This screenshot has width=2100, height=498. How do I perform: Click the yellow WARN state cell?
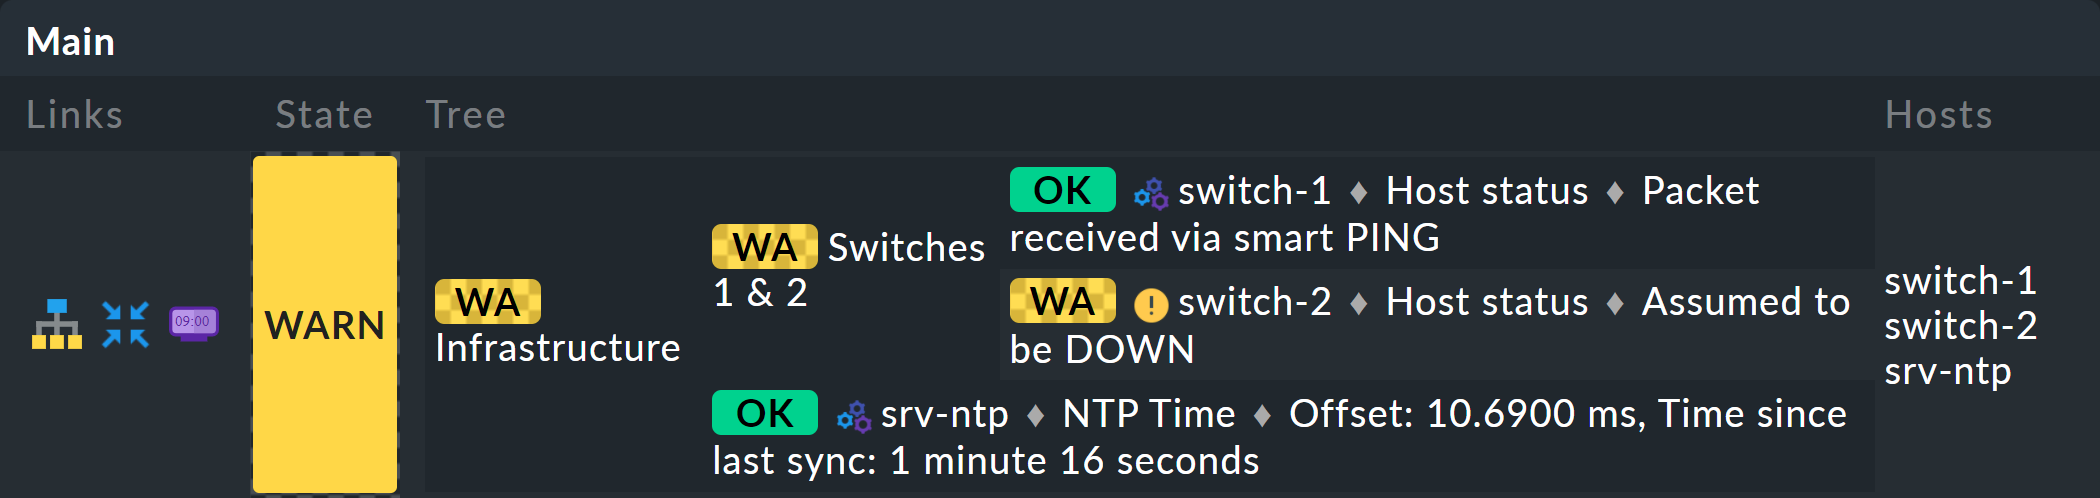[325, 324]
